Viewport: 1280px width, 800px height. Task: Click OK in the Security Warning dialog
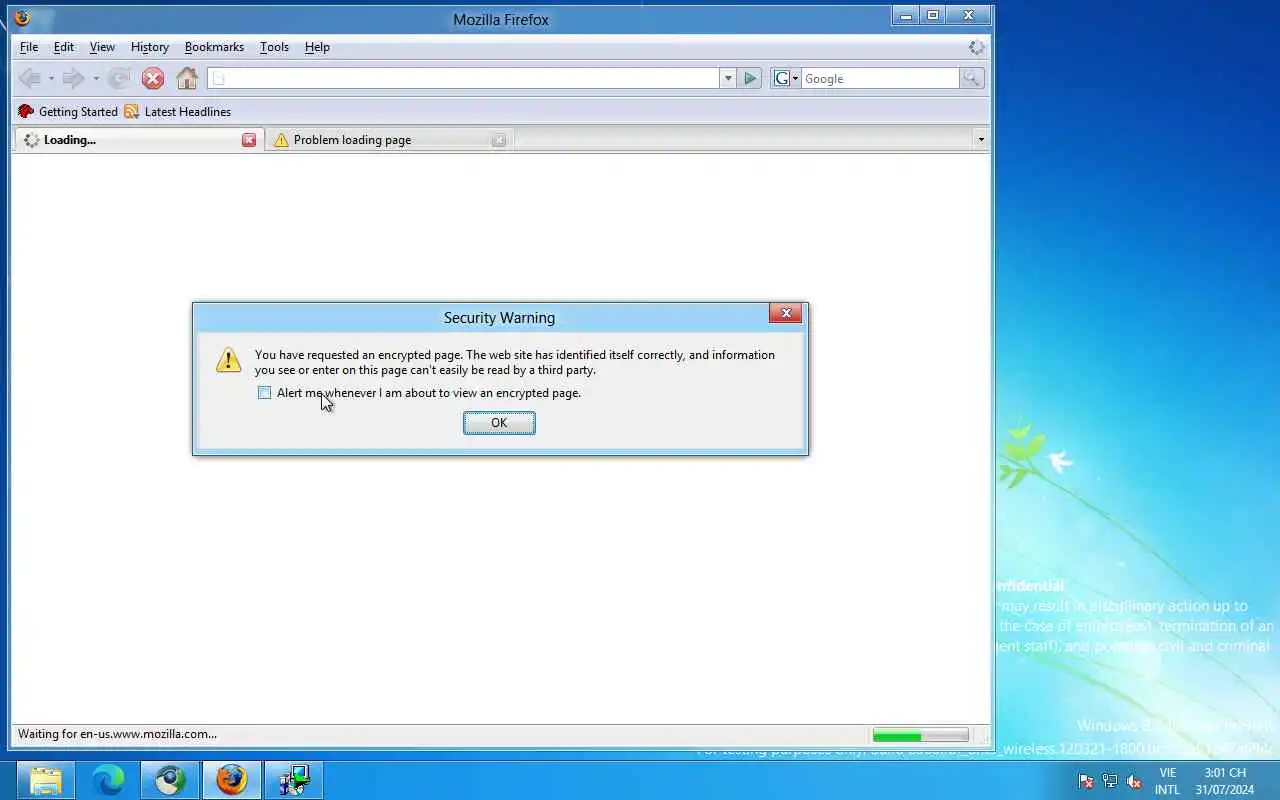point(499,423)
